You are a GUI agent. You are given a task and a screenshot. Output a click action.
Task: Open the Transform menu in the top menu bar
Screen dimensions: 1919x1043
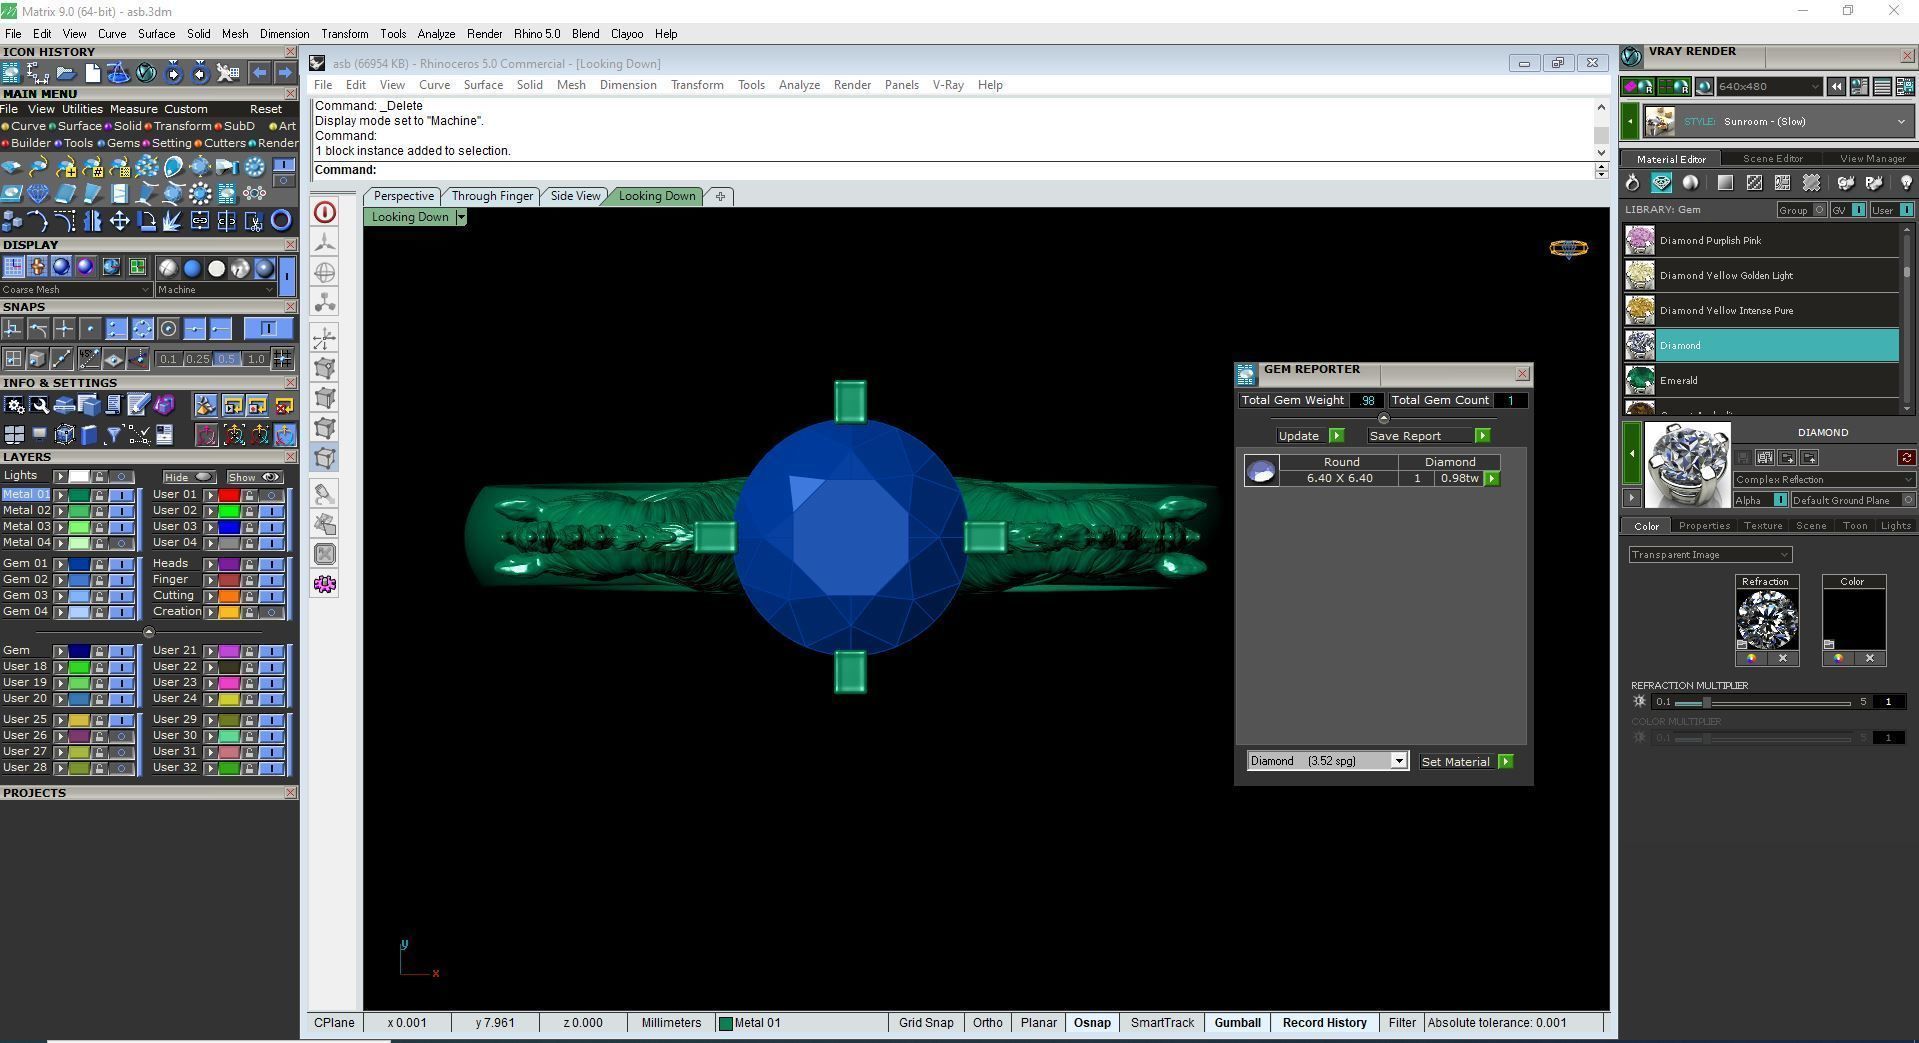345,34
